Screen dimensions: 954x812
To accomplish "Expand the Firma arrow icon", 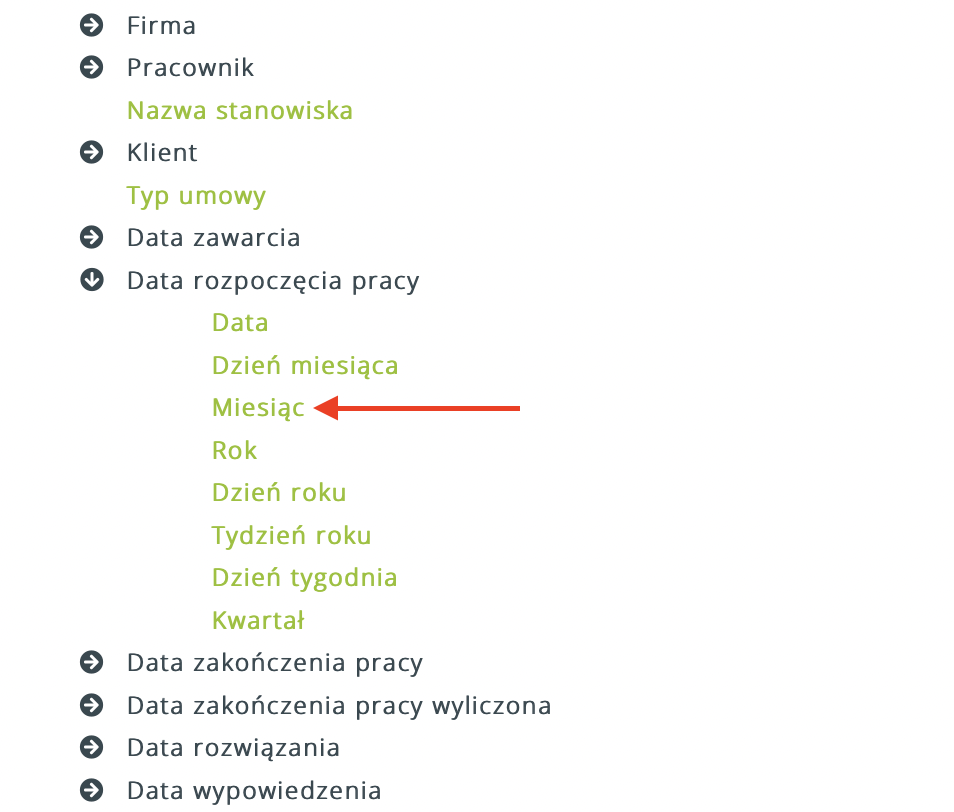I will (91, 25).
